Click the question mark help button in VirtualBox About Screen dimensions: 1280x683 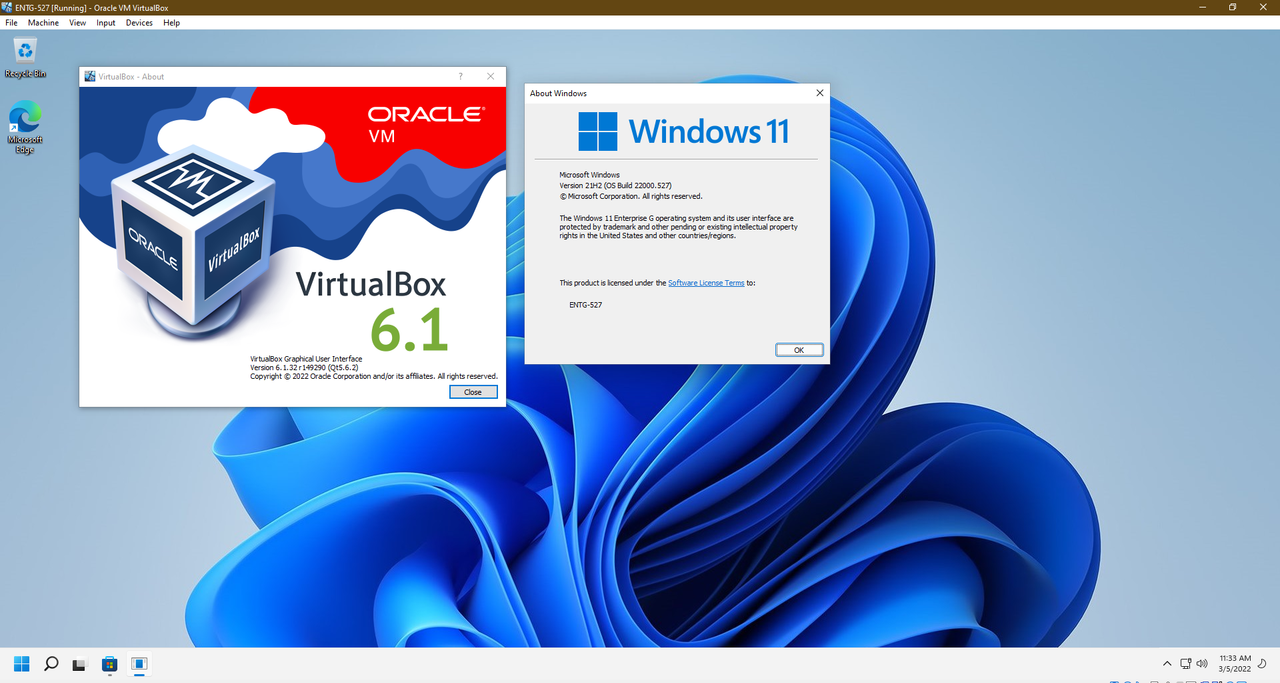pyautogui.click(x=460, y=76)
